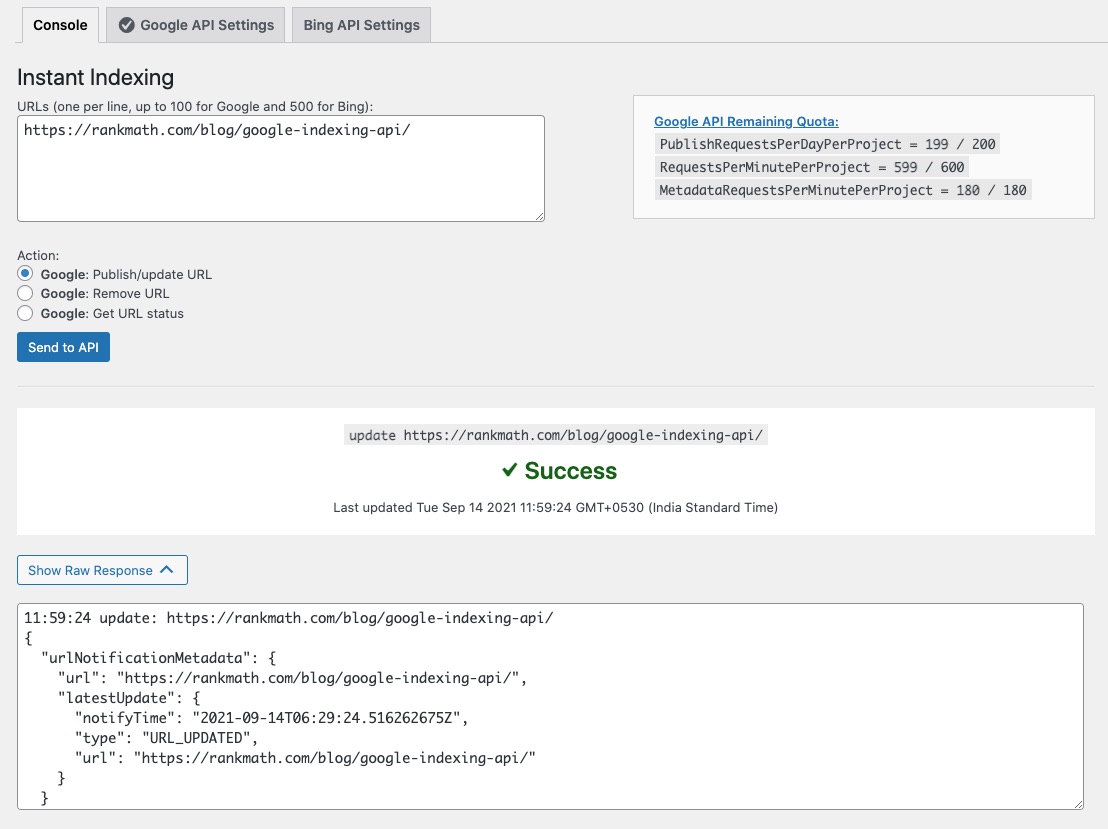The height and width of the screenshot is (829, 1108).
Task: Click the checkmark icon on Google API Settings tab
Action: (x=126, y=25)
